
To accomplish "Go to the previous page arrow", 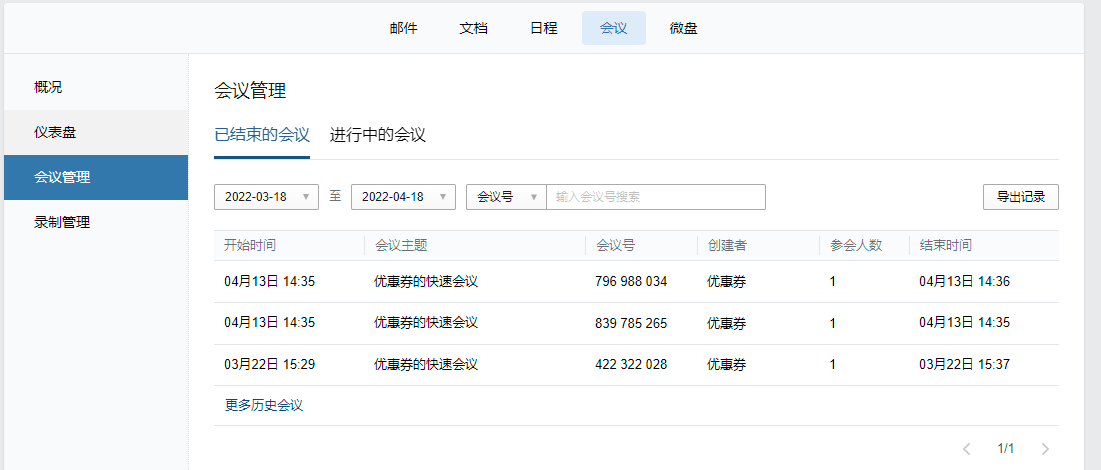I will (966, 448).
